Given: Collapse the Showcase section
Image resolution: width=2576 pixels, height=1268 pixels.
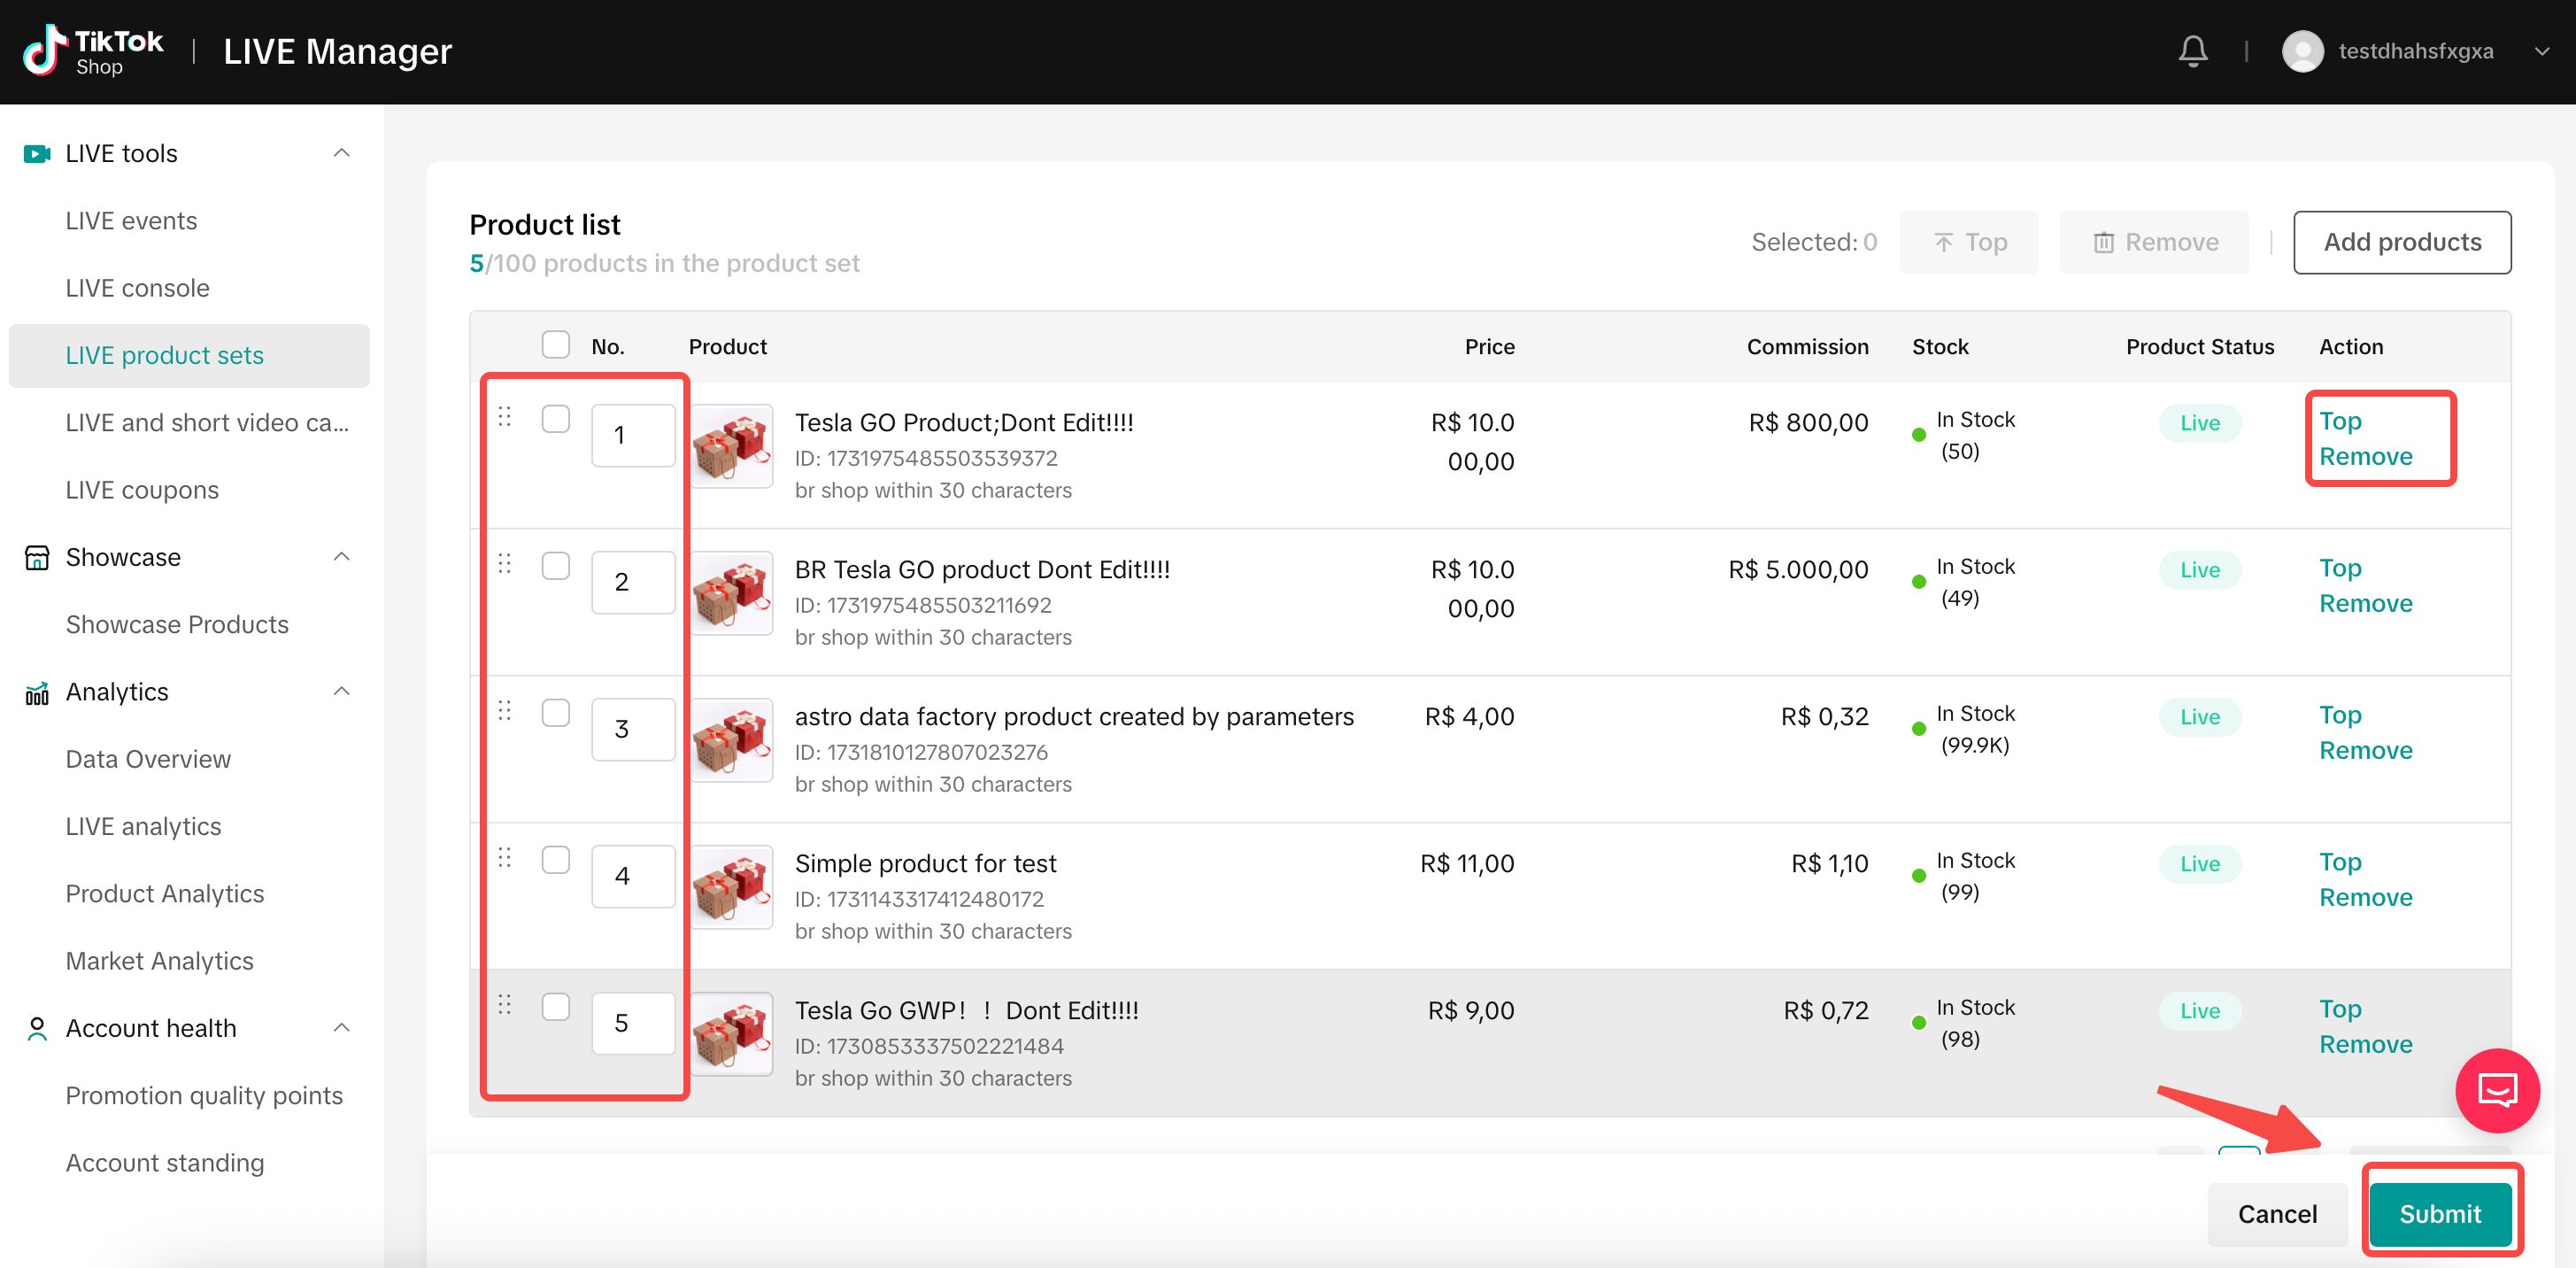Looking at the screenshot, I should tap(341, 557).
